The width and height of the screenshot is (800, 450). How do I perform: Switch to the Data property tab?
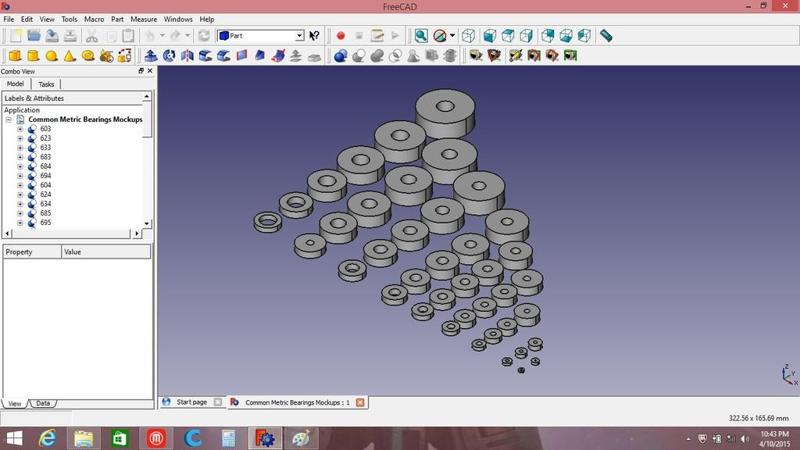tap(43, 403)
